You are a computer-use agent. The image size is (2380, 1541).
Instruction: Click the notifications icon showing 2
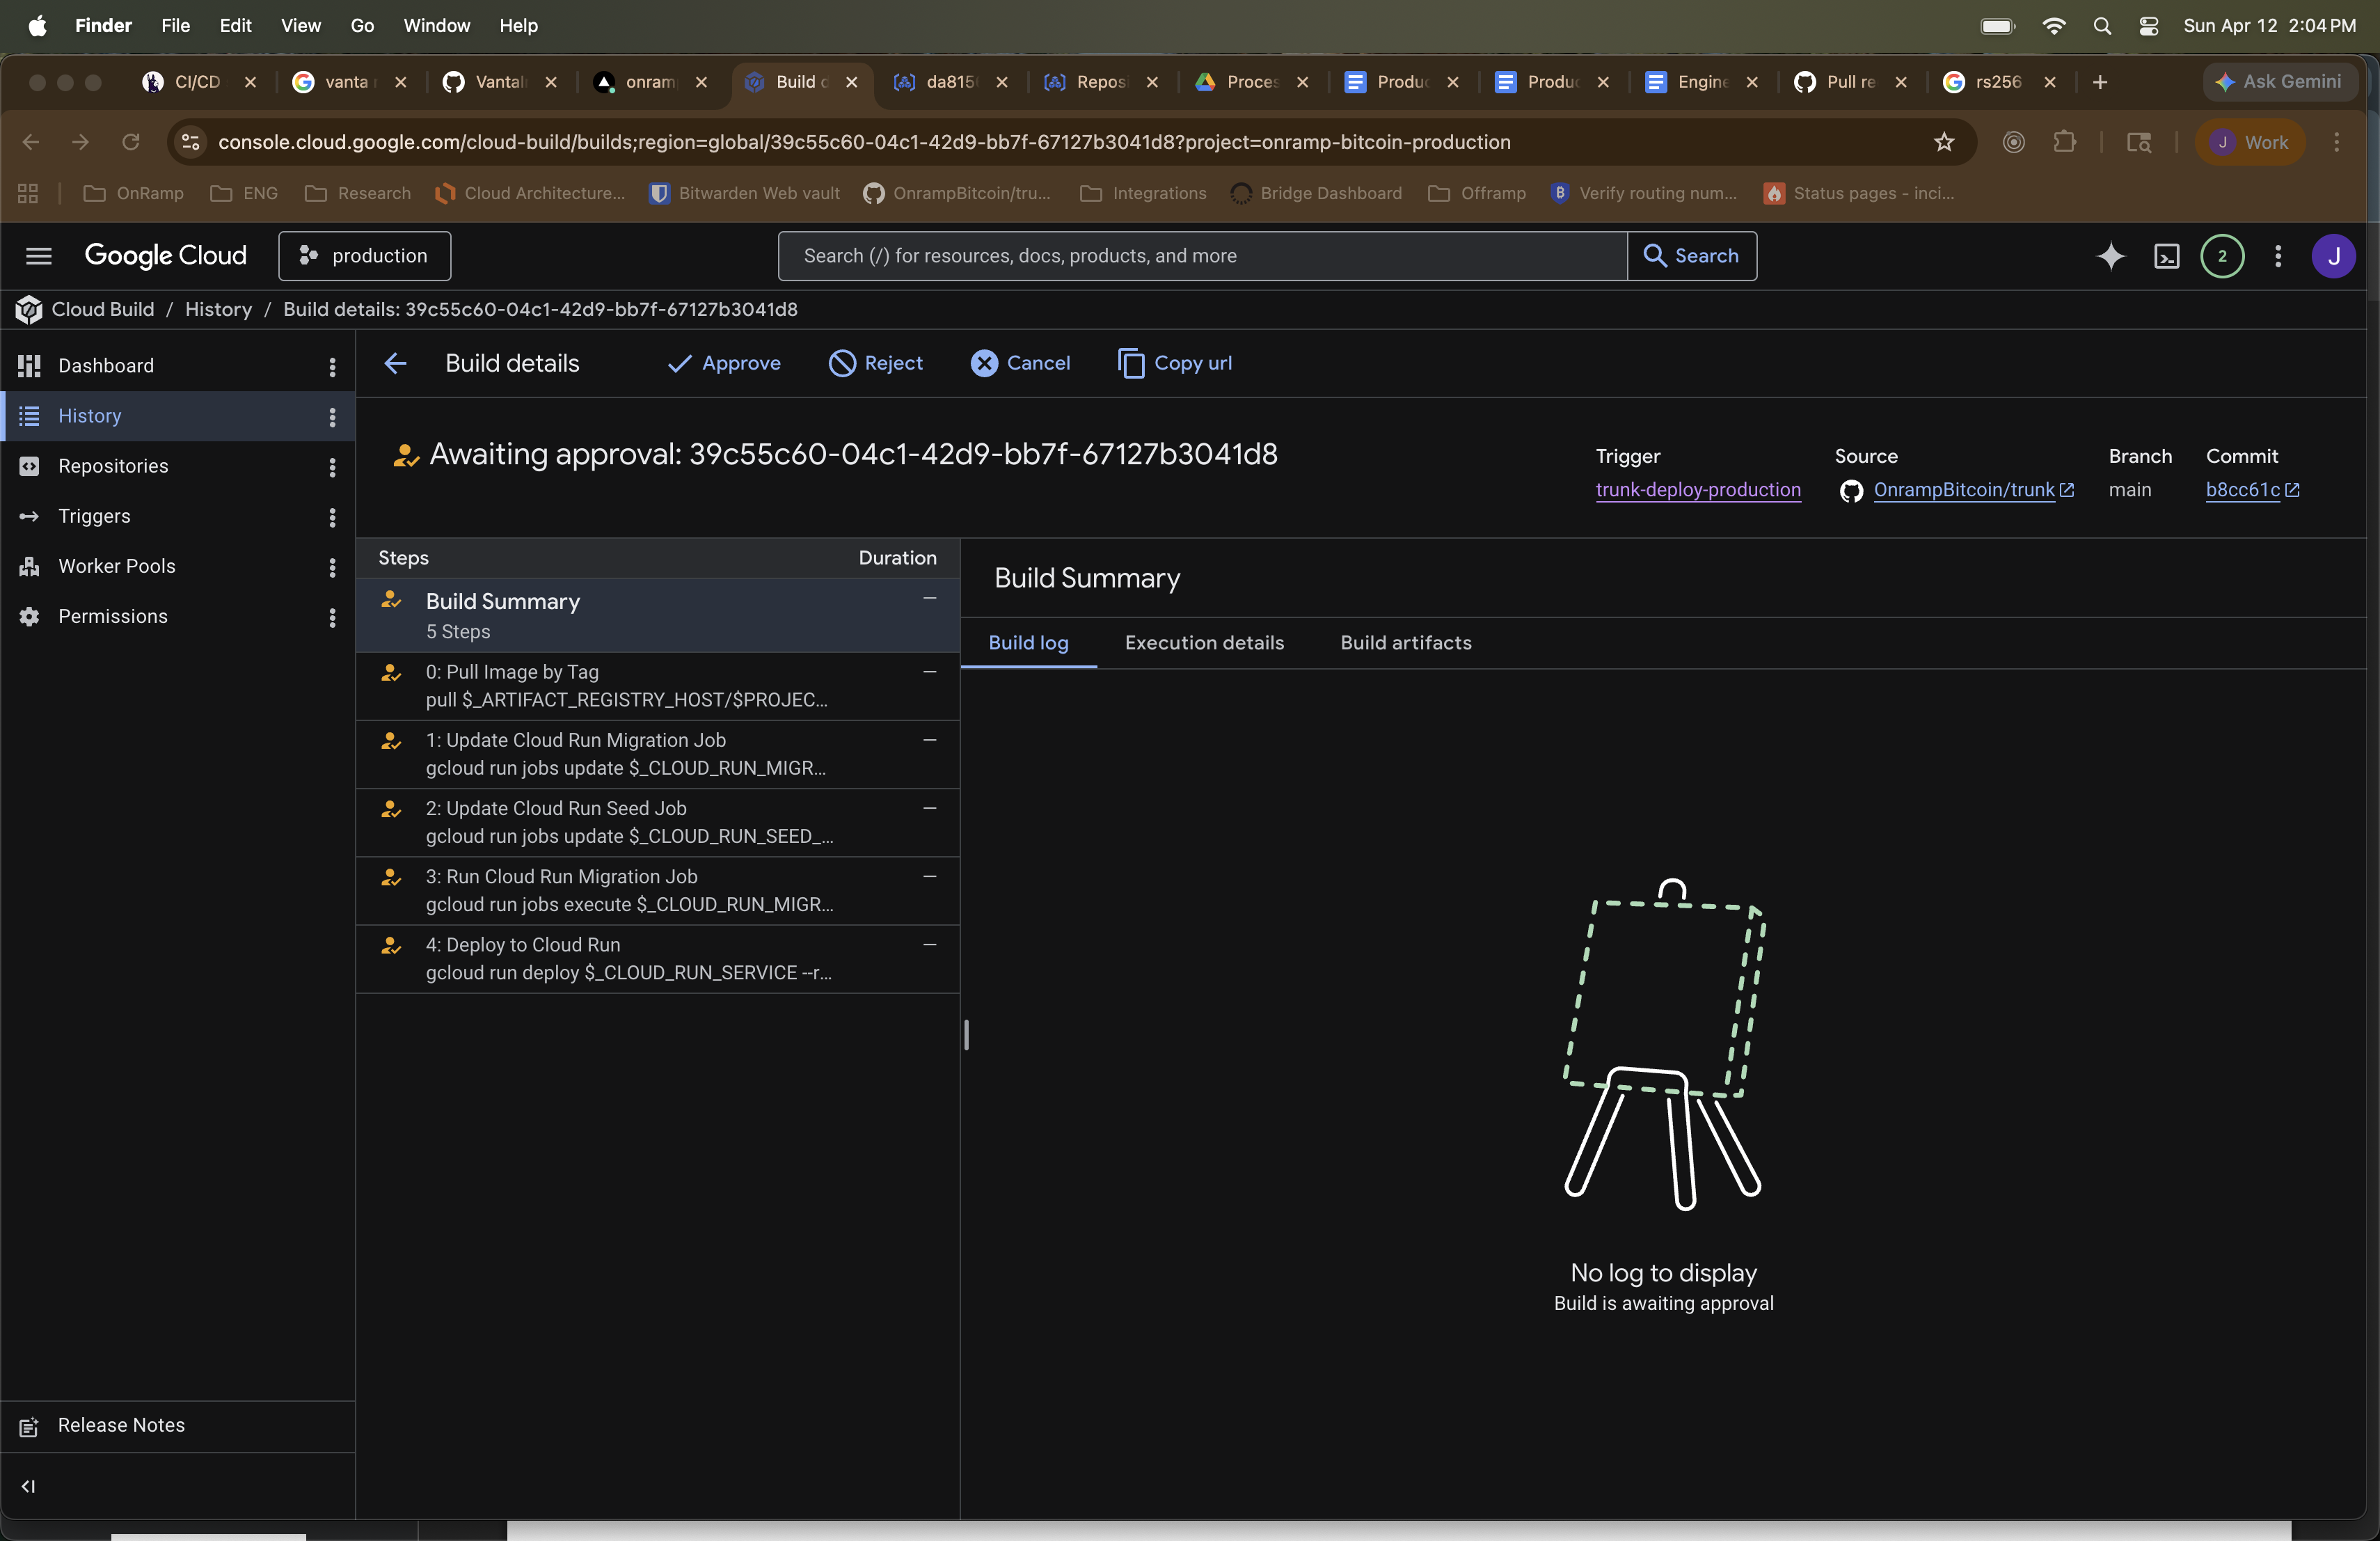[x=2222, y=256]
